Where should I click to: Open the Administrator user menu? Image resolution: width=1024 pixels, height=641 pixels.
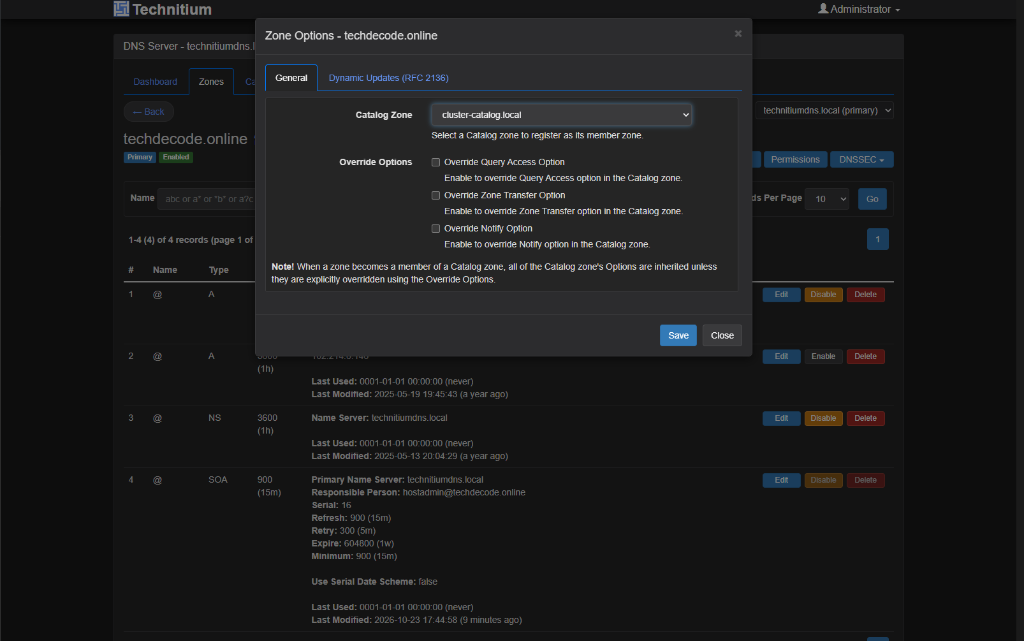point(859,9)
